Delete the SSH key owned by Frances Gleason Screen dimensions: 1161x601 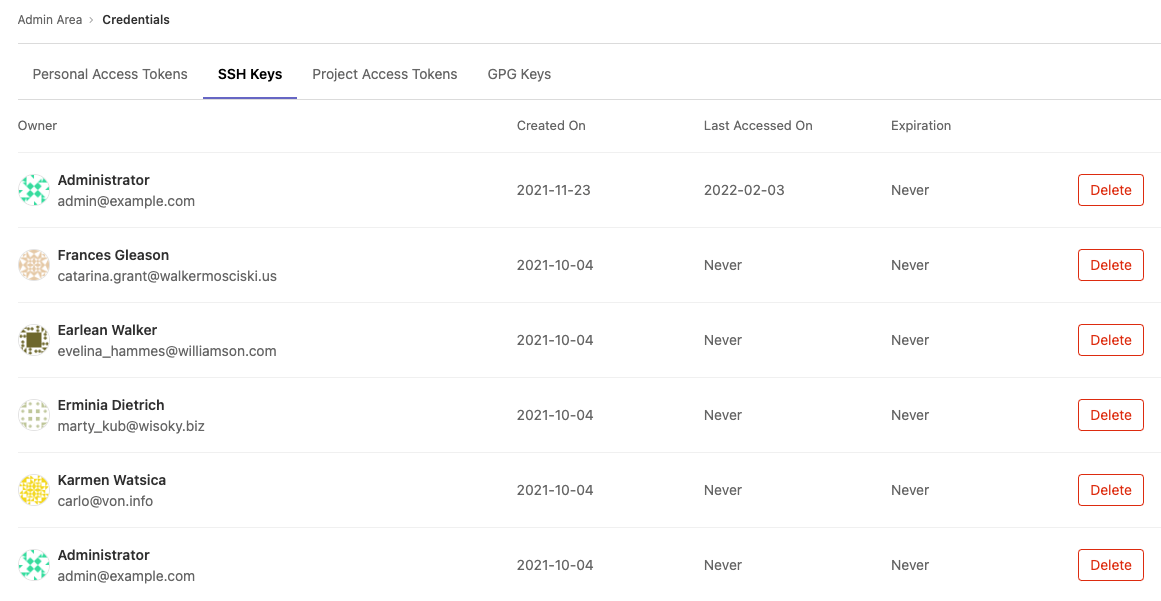(1110, 265)
